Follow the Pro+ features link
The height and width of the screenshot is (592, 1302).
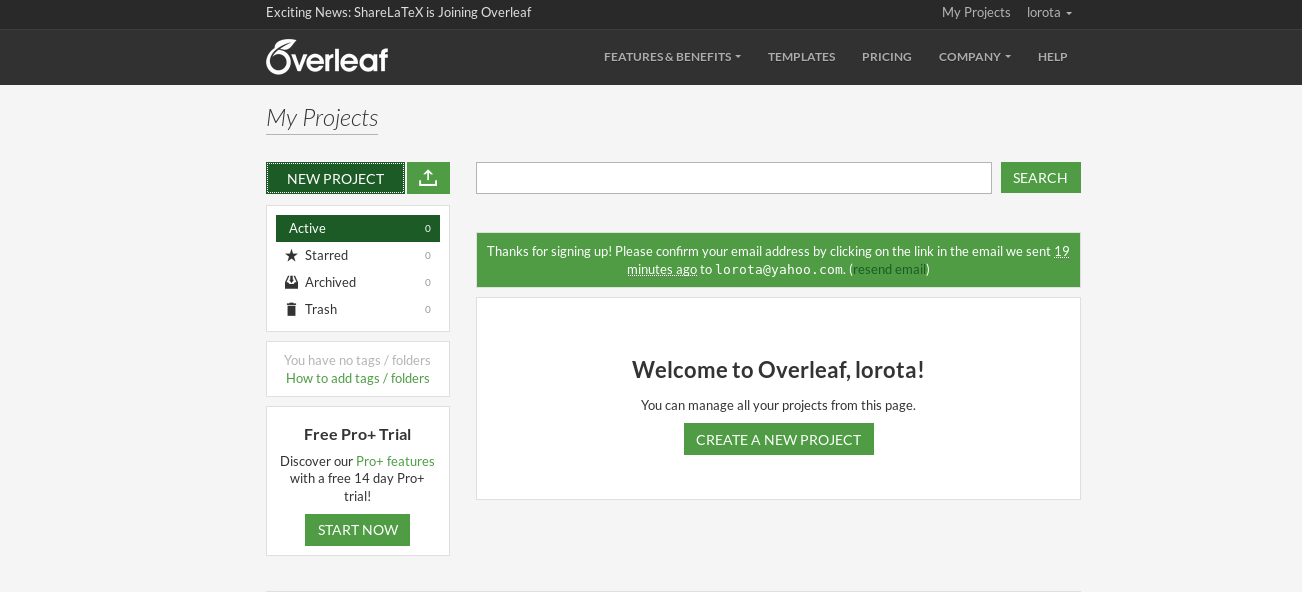tap(395, 461)
